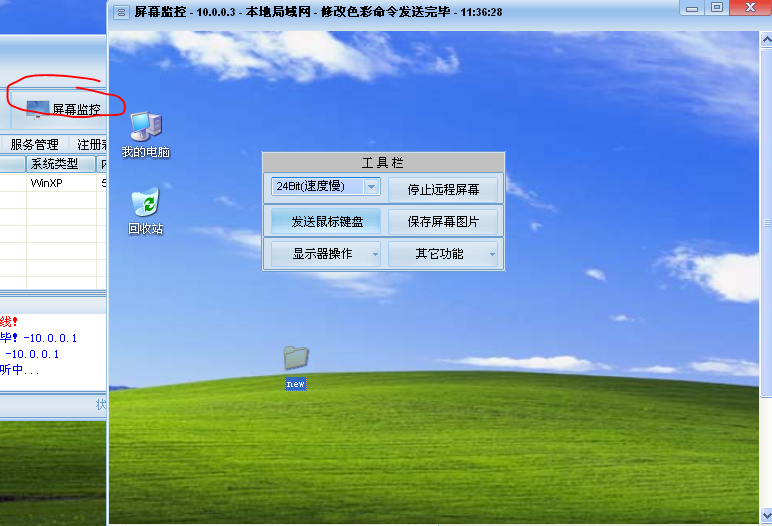Image resolution: width=772 pixels, height=526 pixels.
Task: Select the 回收站 recycle bin icon
Action: (x=146, y=211)
